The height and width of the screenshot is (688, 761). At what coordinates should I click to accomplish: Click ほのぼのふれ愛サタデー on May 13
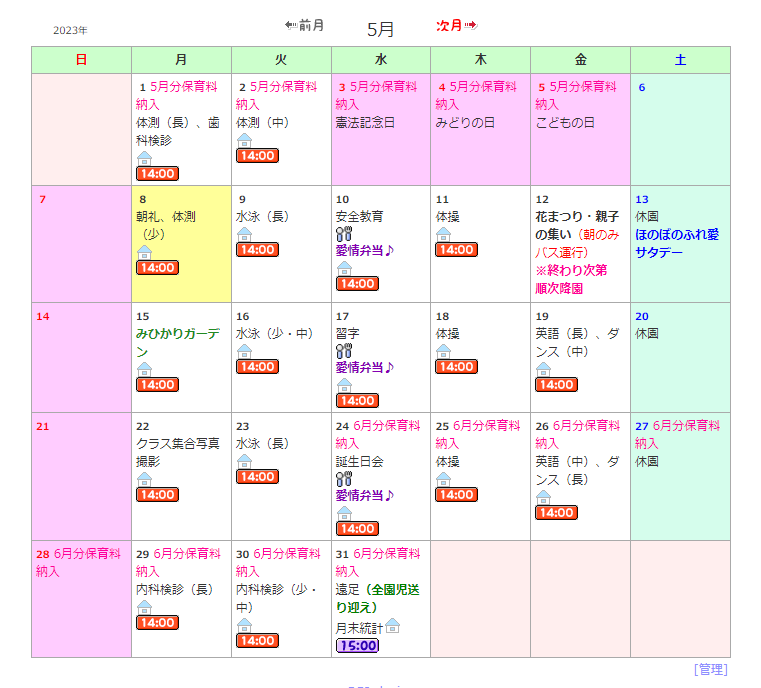click(x=677, y=244)
